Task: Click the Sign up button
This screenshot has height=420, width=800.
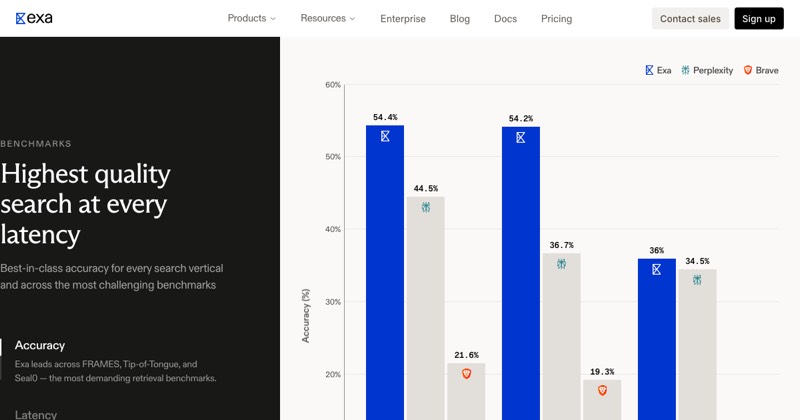Action: click(759, 19)
